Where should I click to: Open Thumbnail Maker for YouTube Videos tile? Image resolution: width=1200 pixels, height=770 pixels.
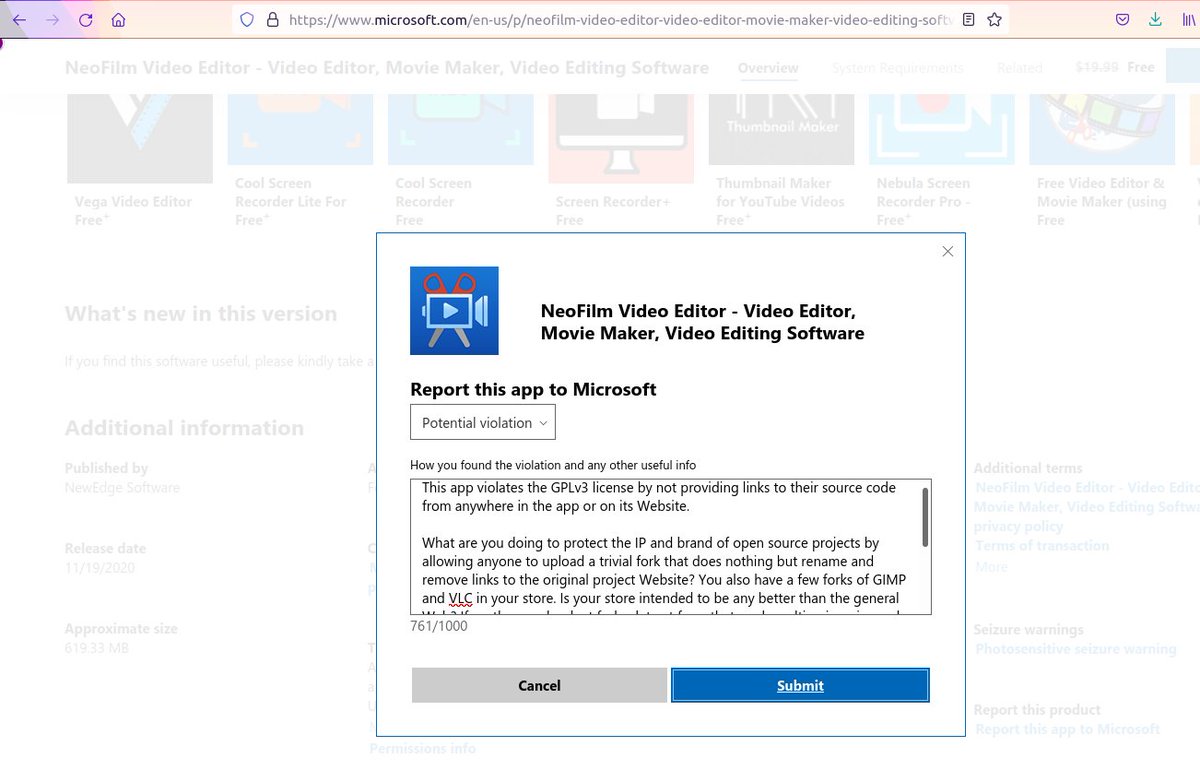pos(781,160)
